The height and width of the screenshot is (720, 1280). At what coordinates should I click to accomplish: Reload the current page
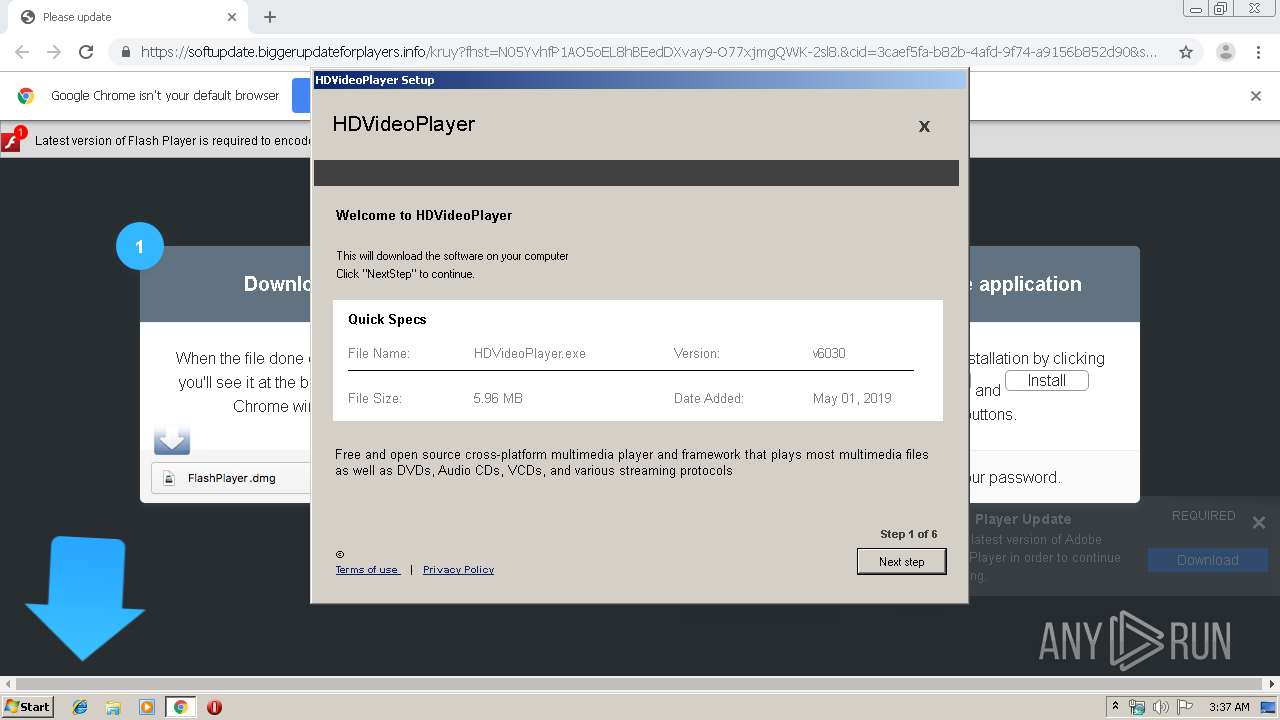(86, 52)
